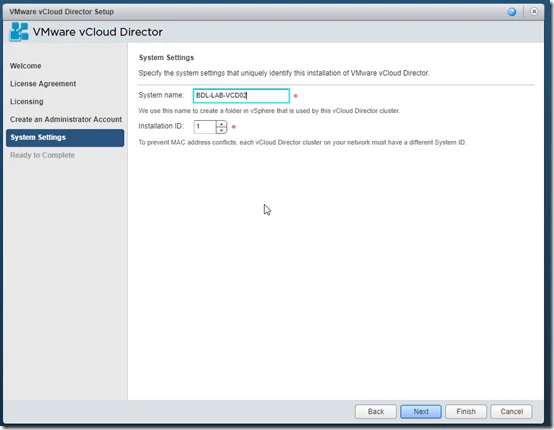Cancel the setup wizard

(x=511, y=411)
